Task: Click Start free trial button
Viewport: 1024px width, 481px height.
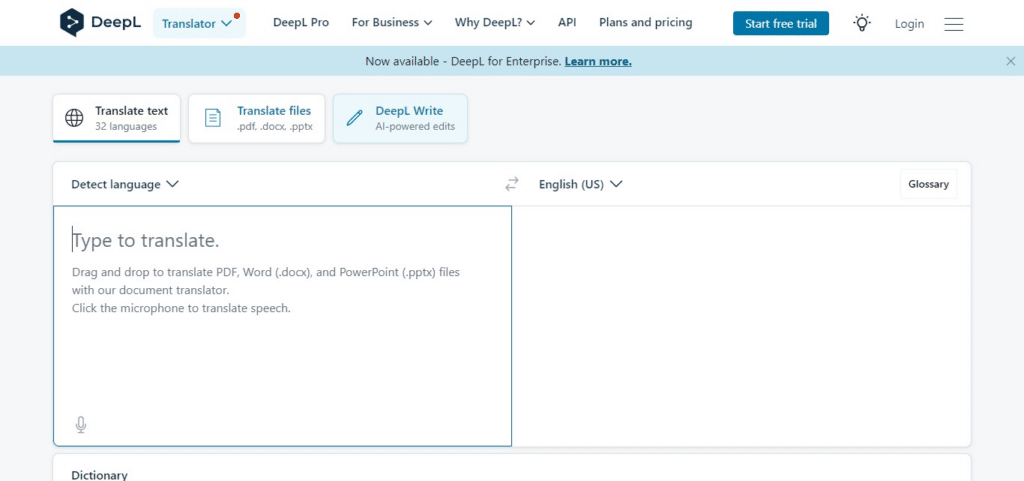Action: click(780, 23)
